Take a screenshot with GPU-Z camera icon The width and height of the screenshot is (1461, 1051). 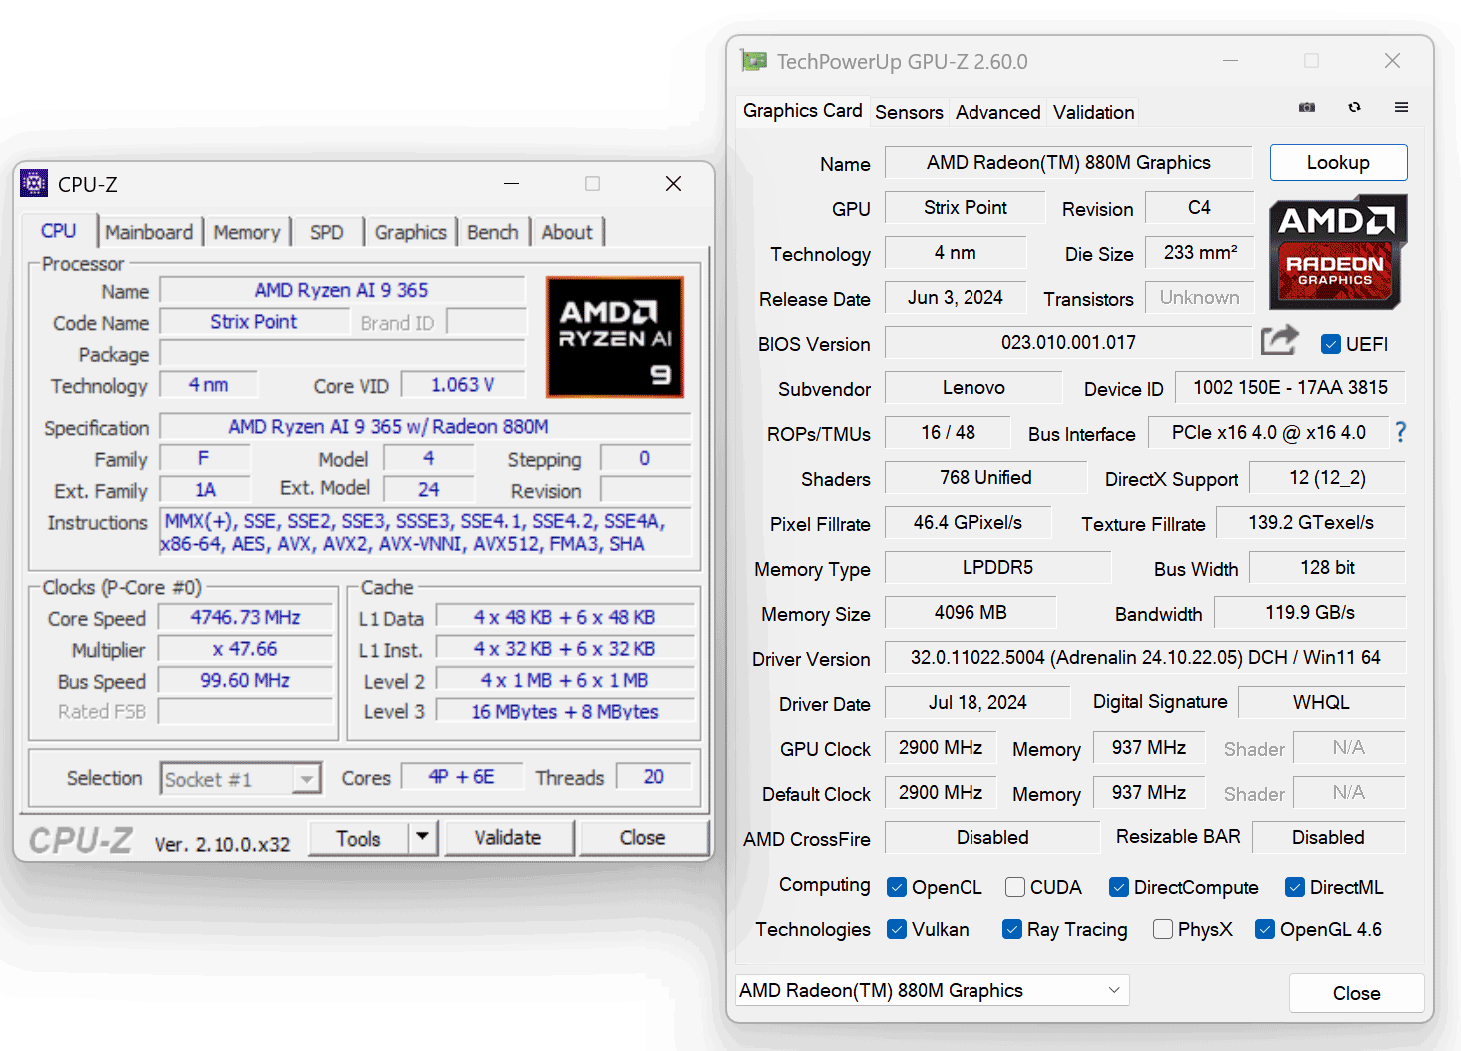click(x=1306, y=107)
